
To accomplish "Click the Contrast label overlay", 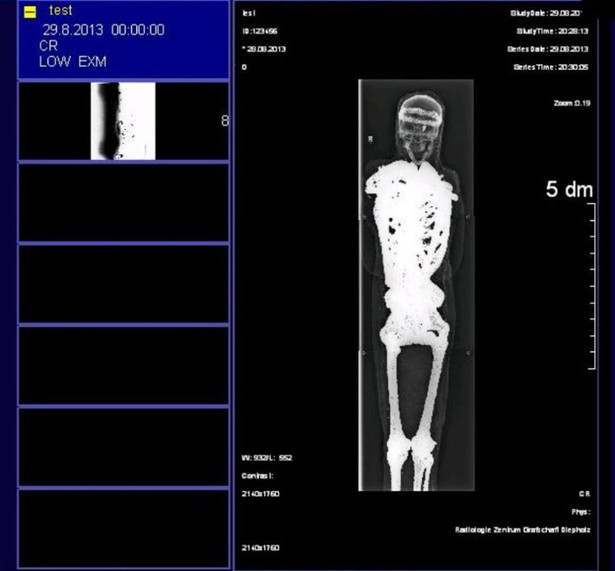I will pos(258,476).
